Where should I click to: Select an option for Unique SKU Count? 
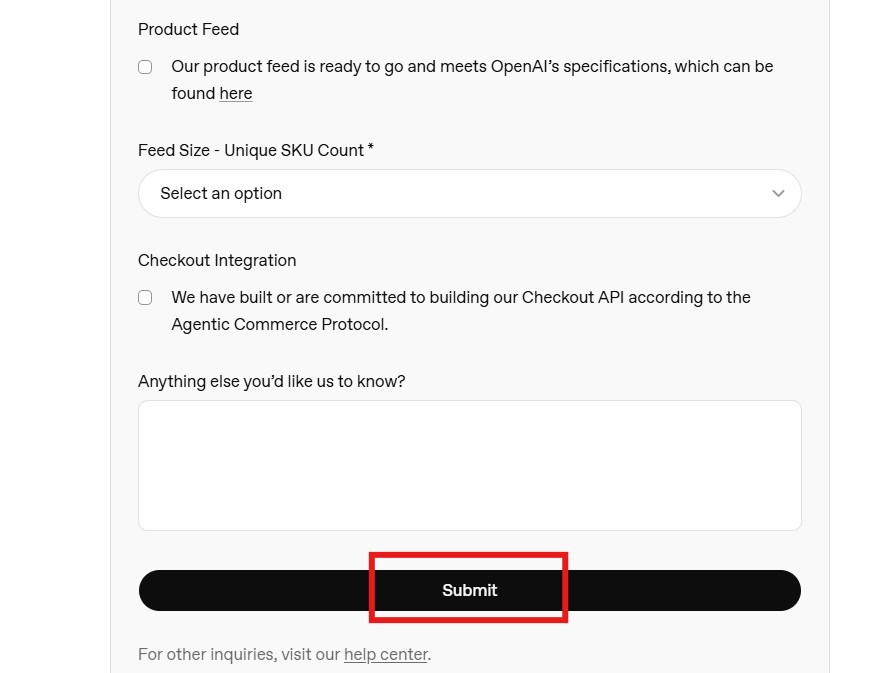tap(469, 193)
